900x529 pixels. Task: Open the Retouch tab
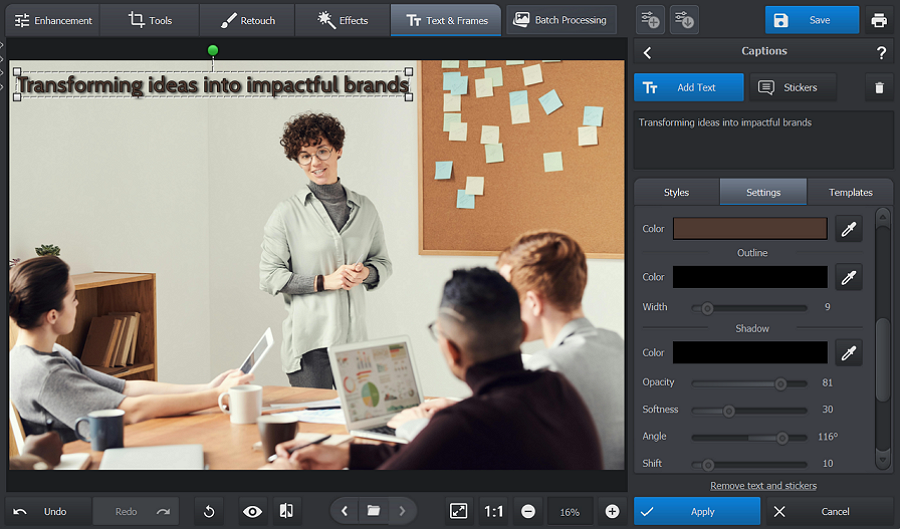pos(247,21)
